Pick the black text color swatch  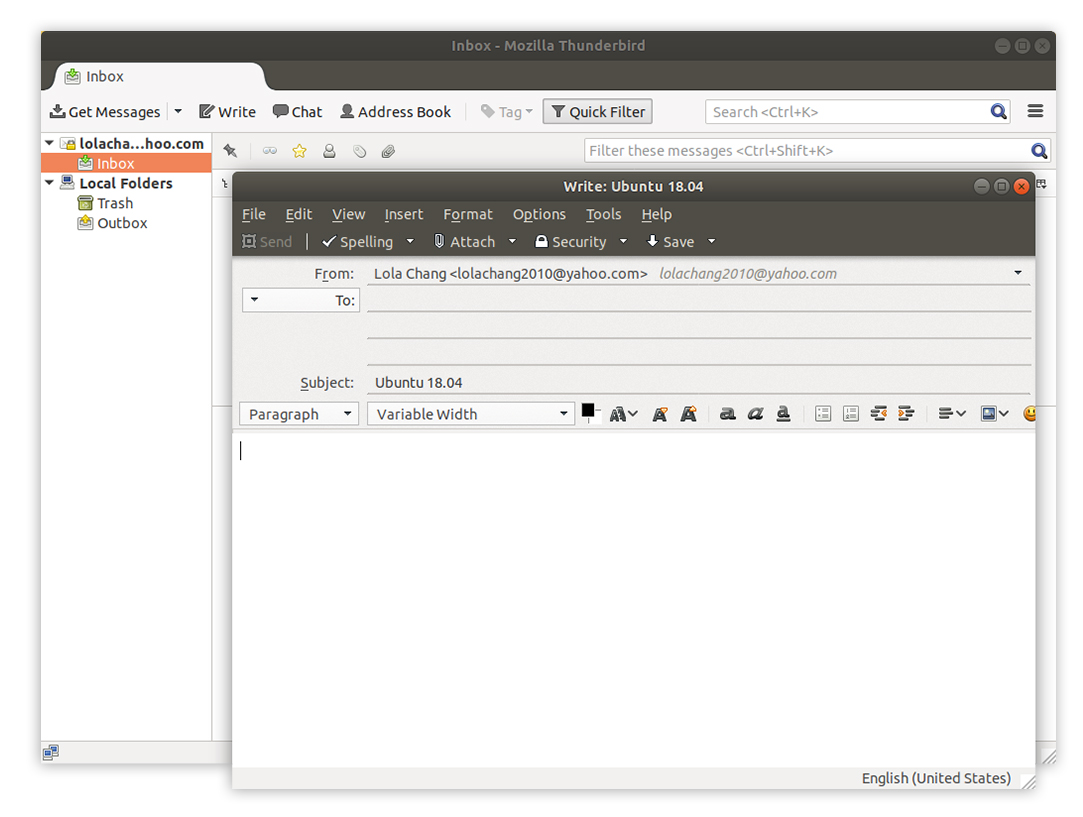pos(588,410)
